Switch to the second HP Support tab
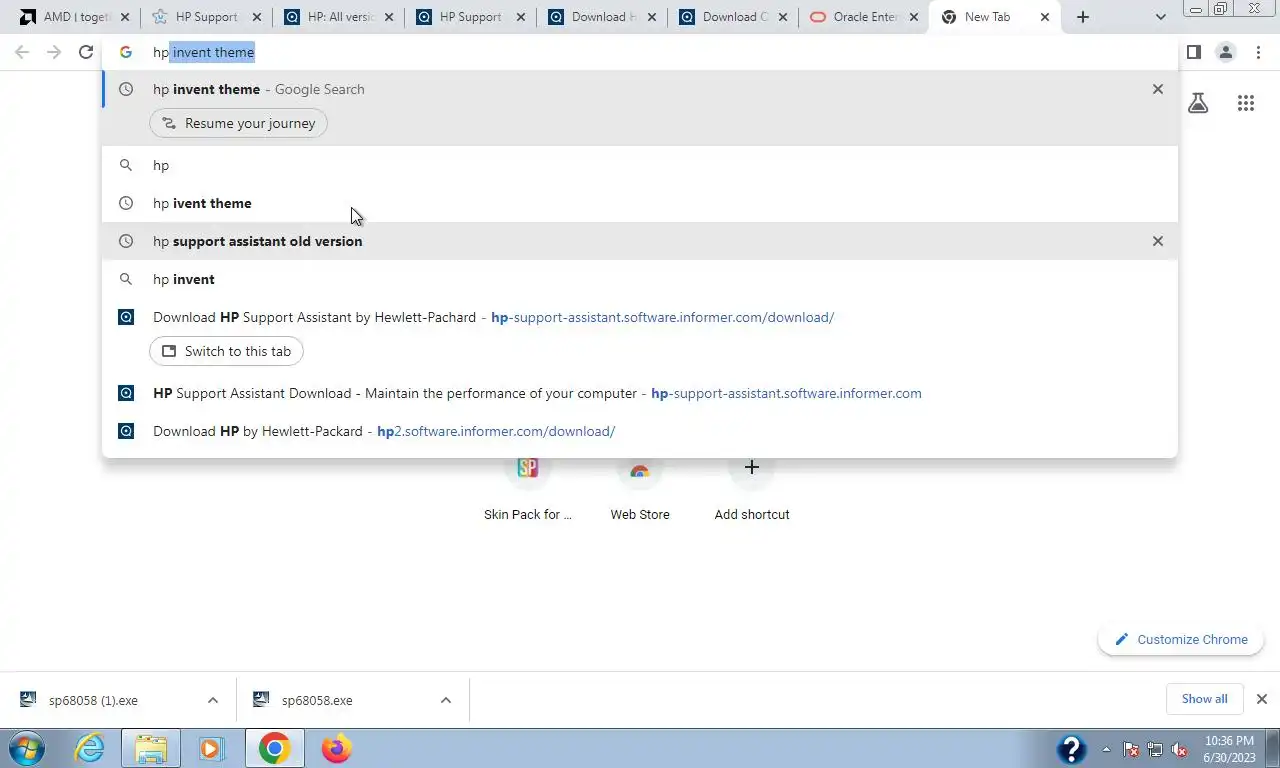The width and height of the screenshot is (1280, 768). [x=468, y=17]
